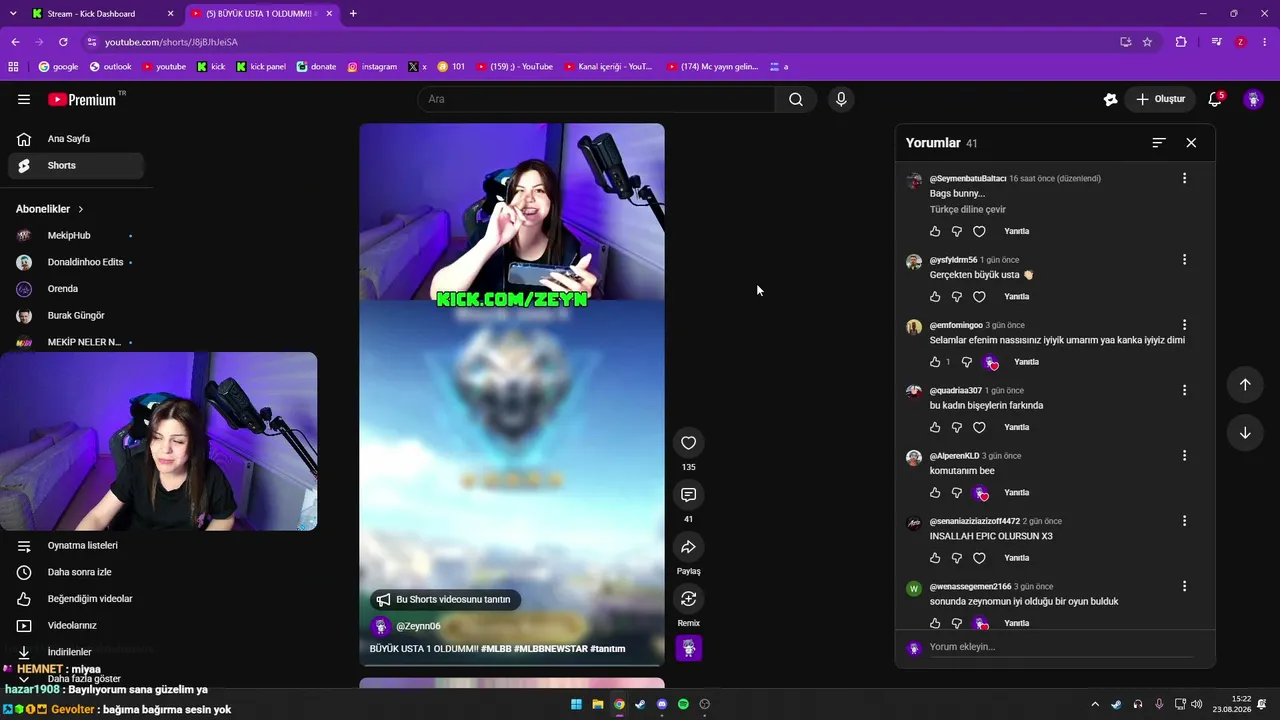Open the comment sort options

[1159, 143]
